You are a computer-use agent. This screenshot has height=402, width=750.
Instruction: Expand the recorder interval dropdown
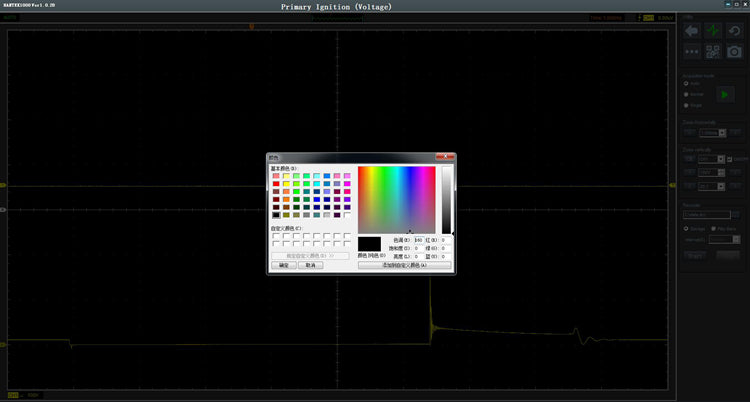[x=723, y=239]
